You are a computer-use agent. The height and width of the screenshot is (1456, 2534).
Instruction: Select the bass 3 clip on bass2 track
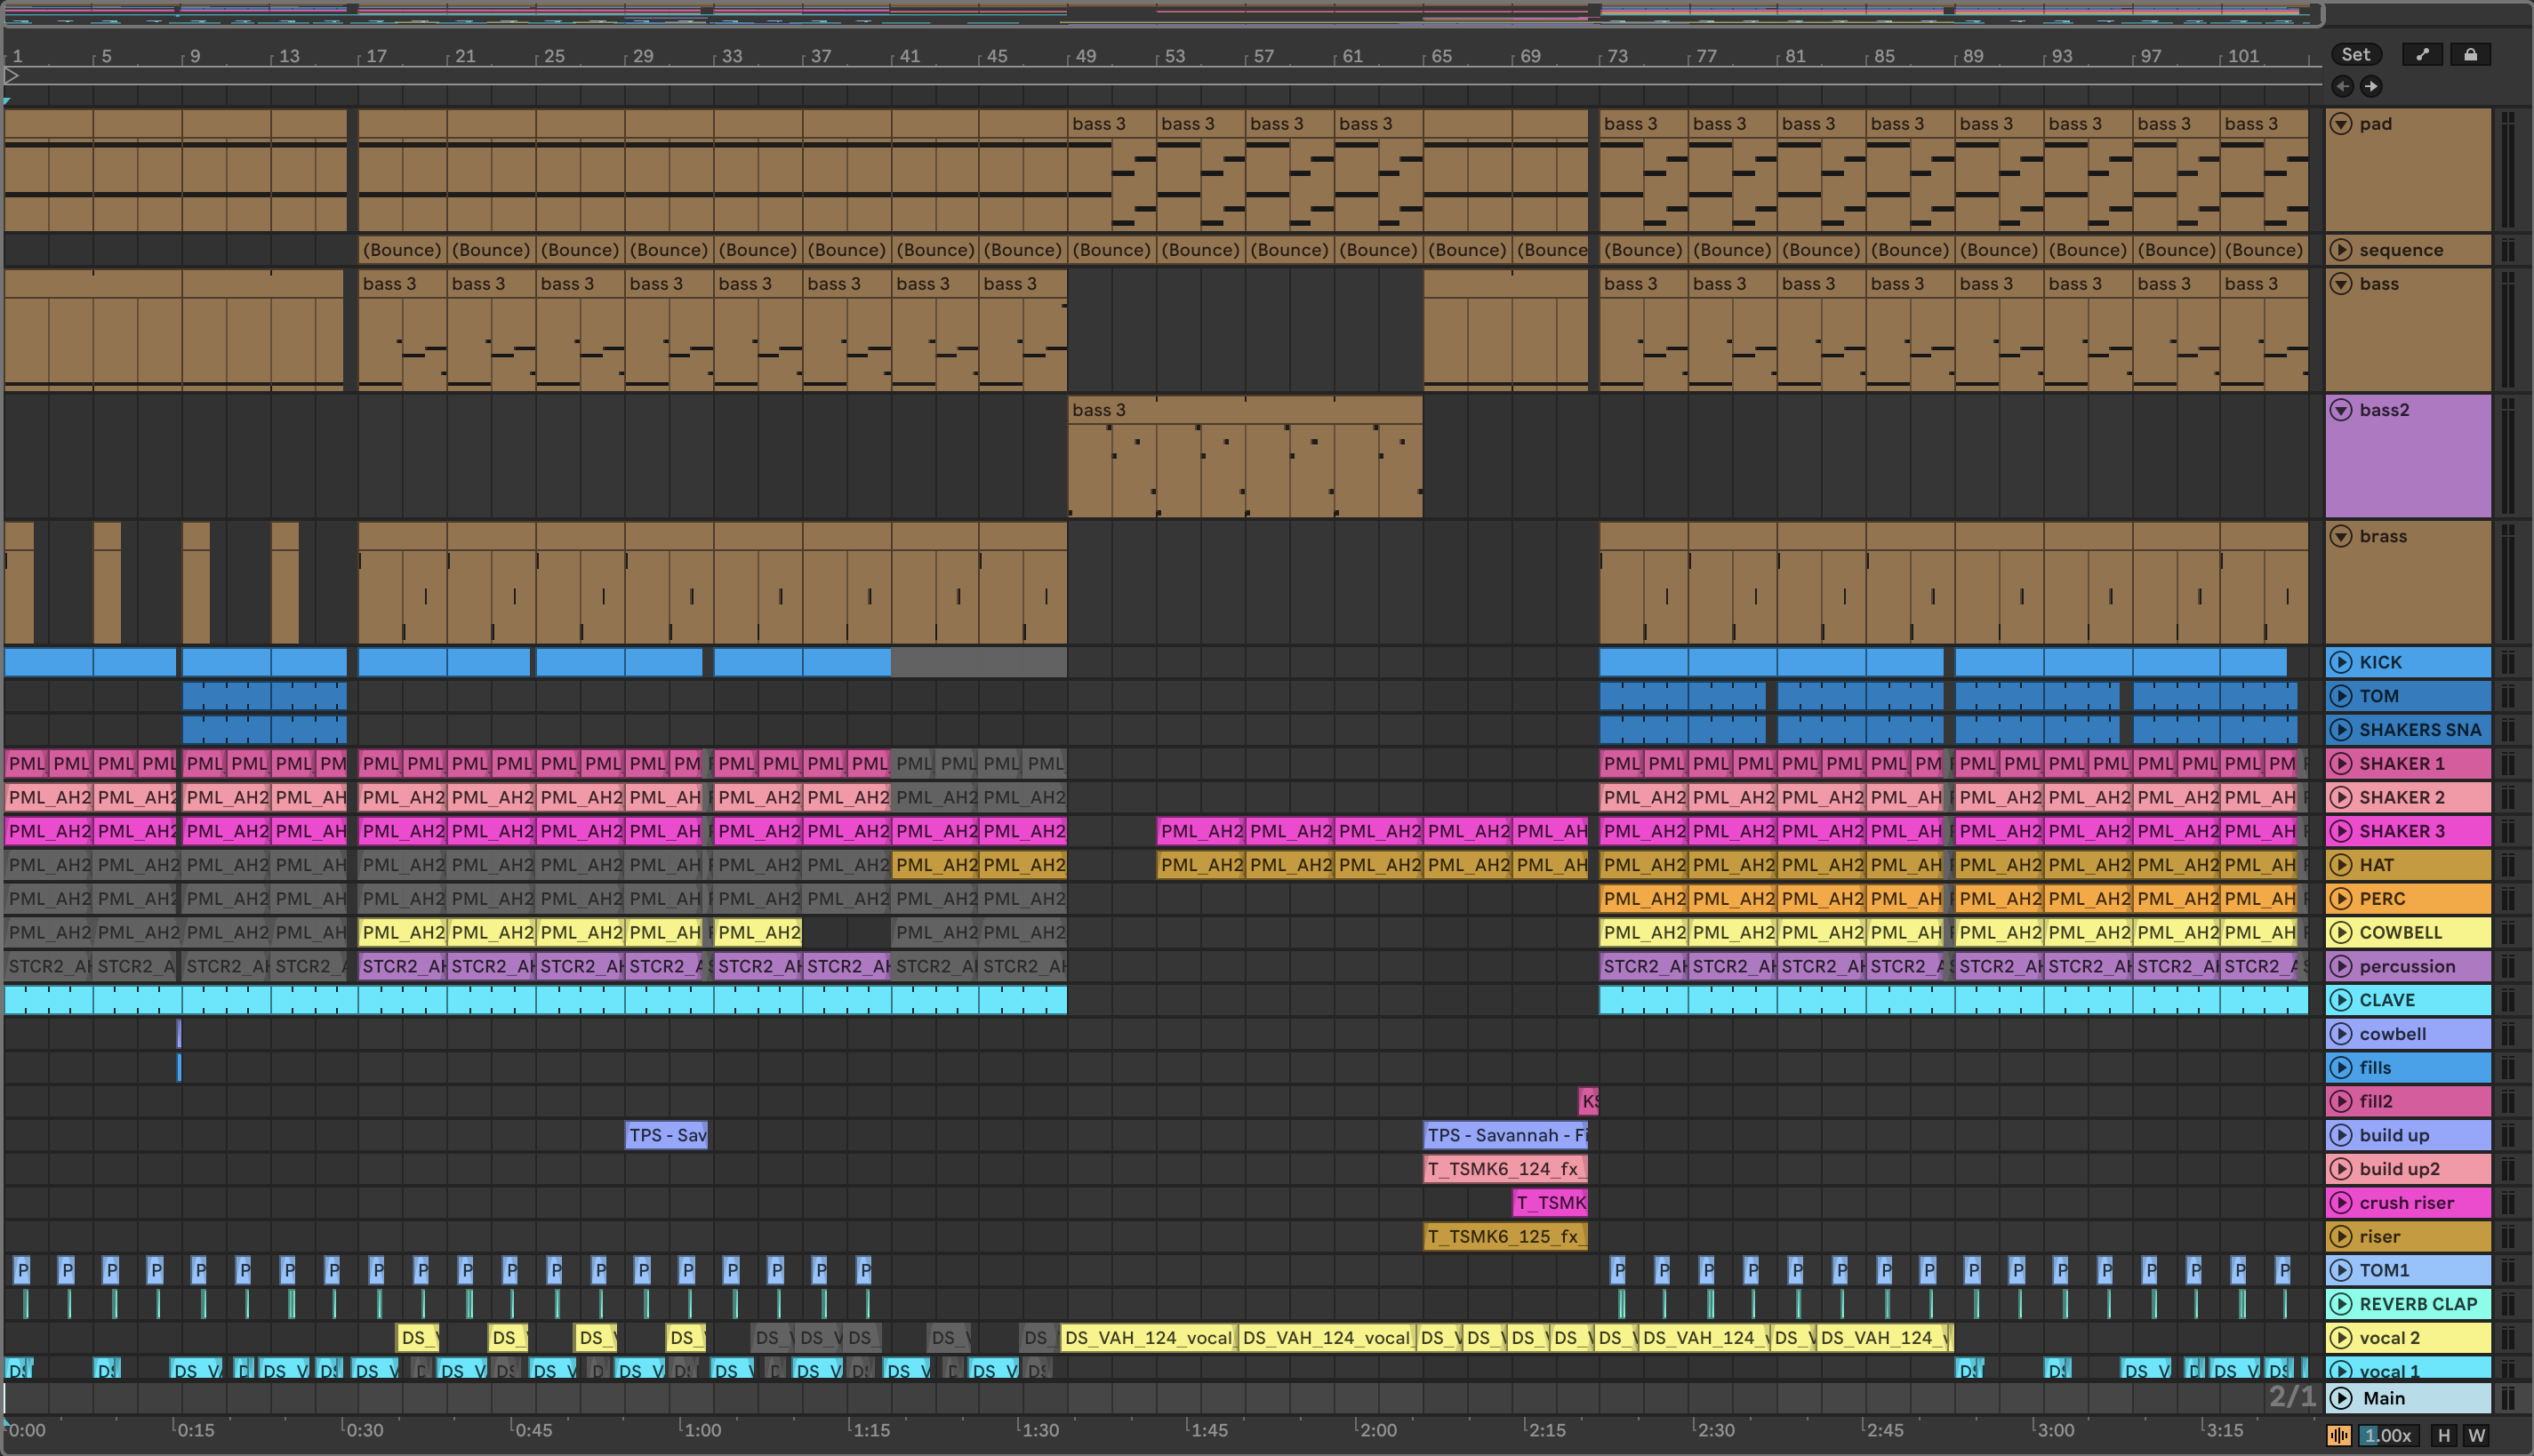click(x=1245, y=457)
